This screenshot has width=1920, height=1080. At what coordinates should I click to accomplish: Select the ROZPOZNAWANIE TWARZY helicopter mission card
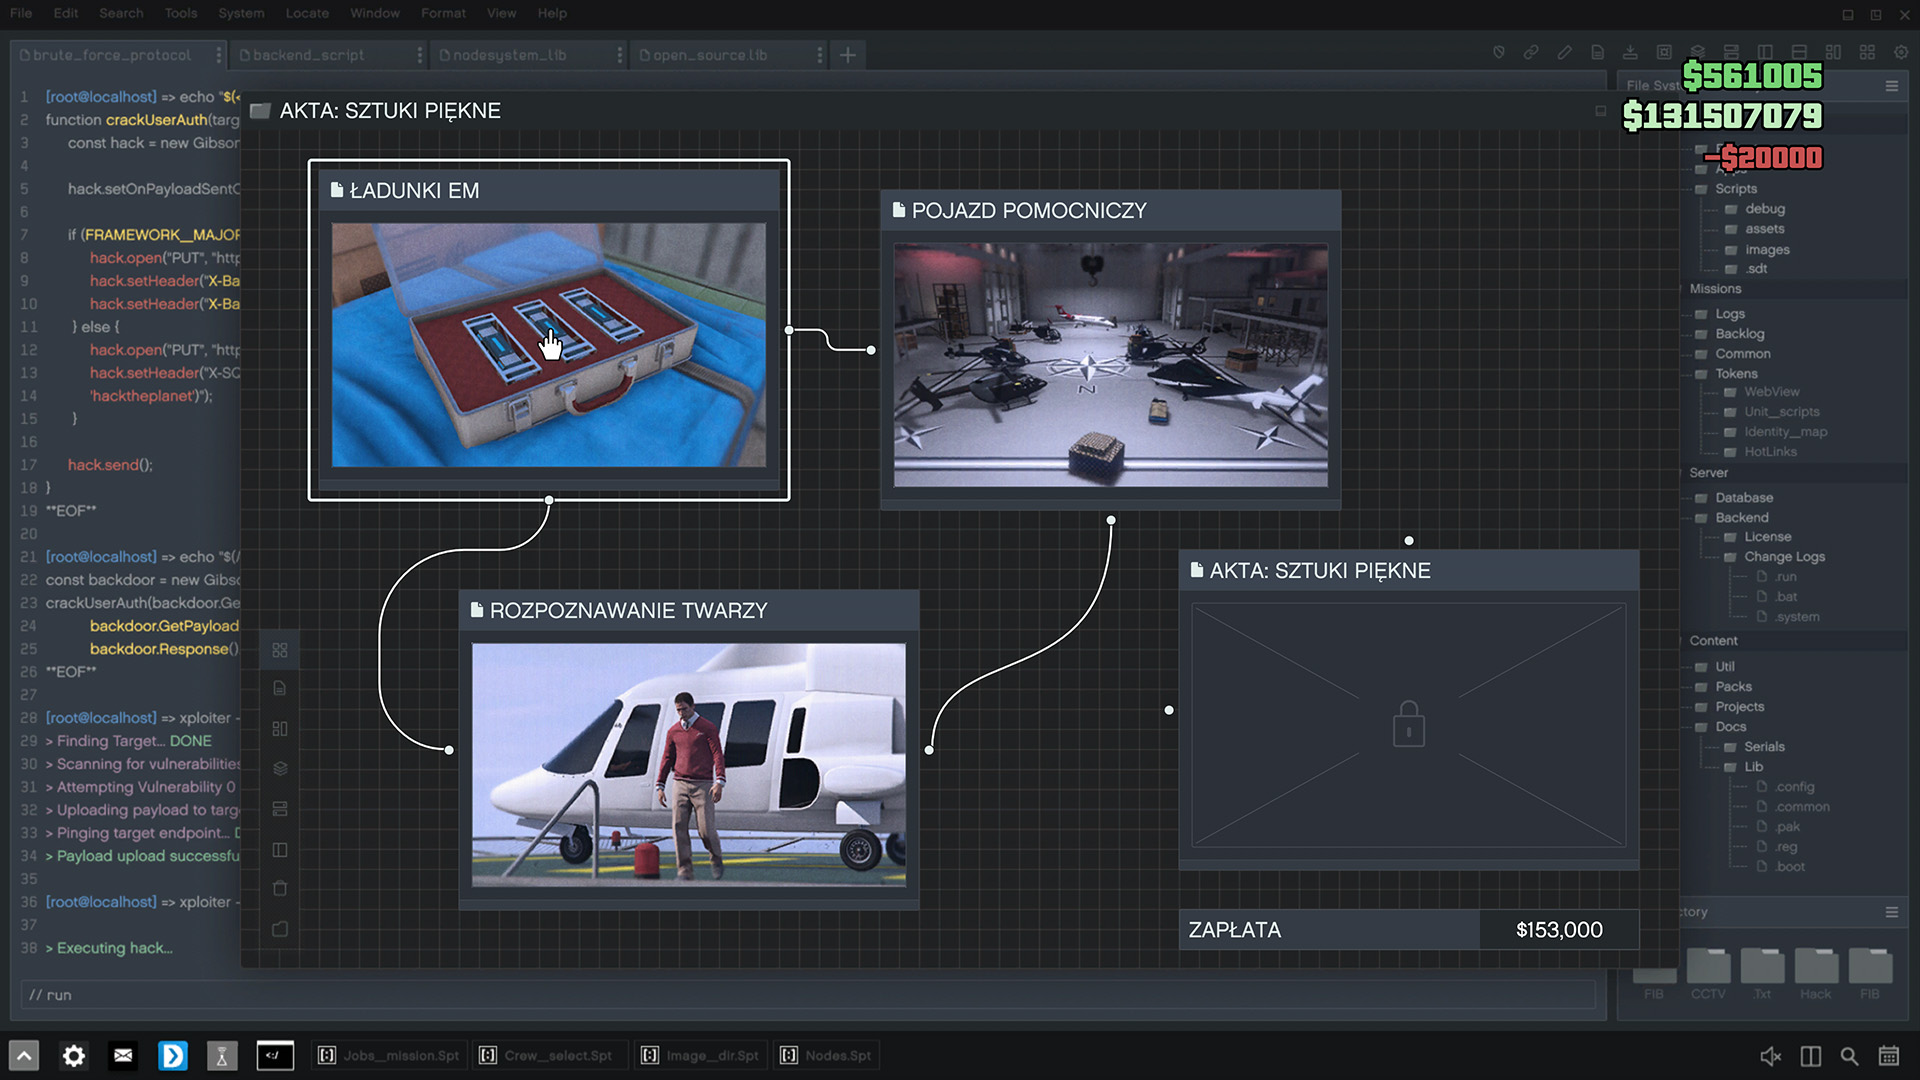click(689, 749)
